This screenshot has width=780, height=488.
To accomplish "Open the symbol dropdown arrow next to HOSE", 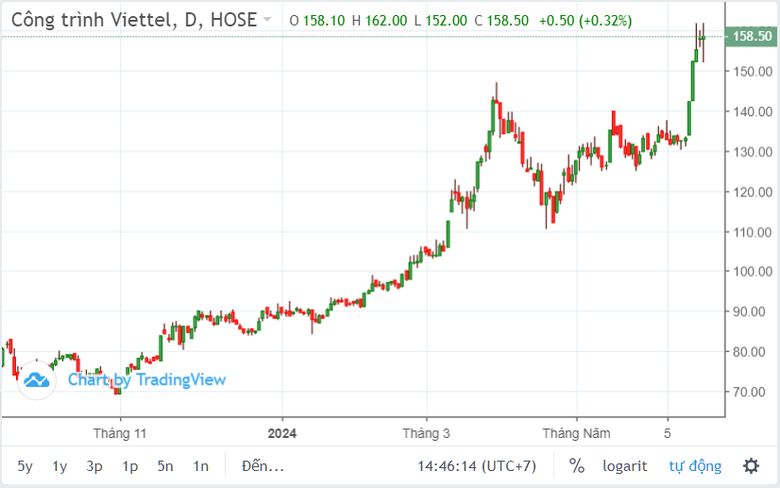I will 267,19.
